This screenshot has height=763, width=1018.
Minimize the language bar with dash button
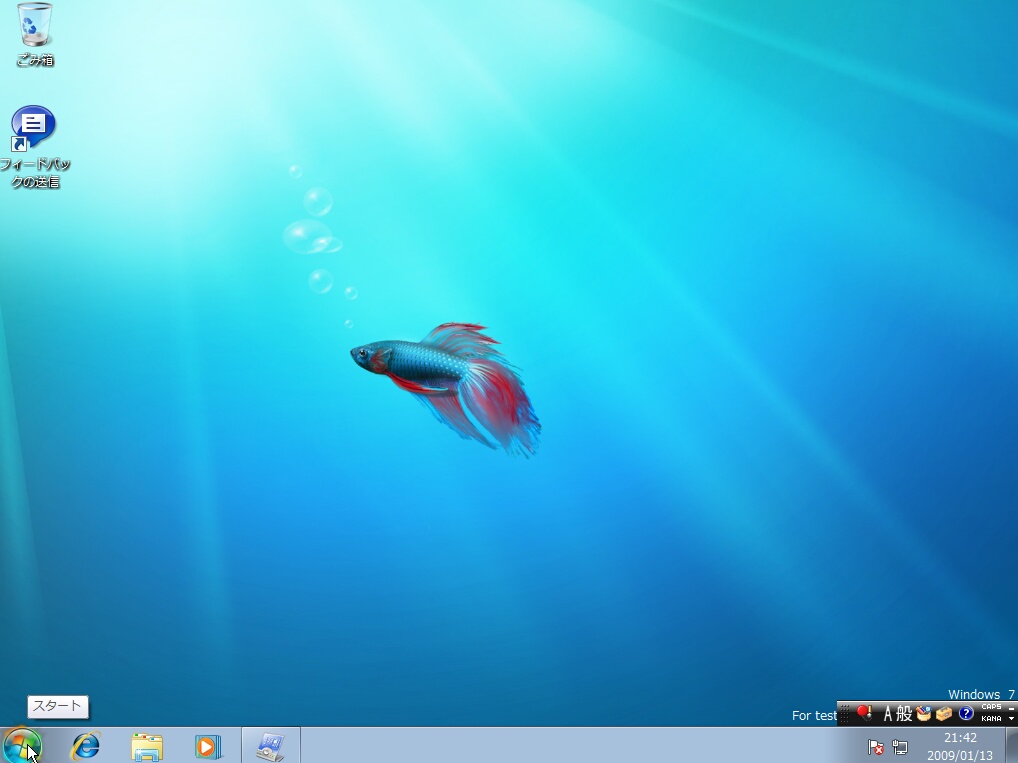[1012, 708]
